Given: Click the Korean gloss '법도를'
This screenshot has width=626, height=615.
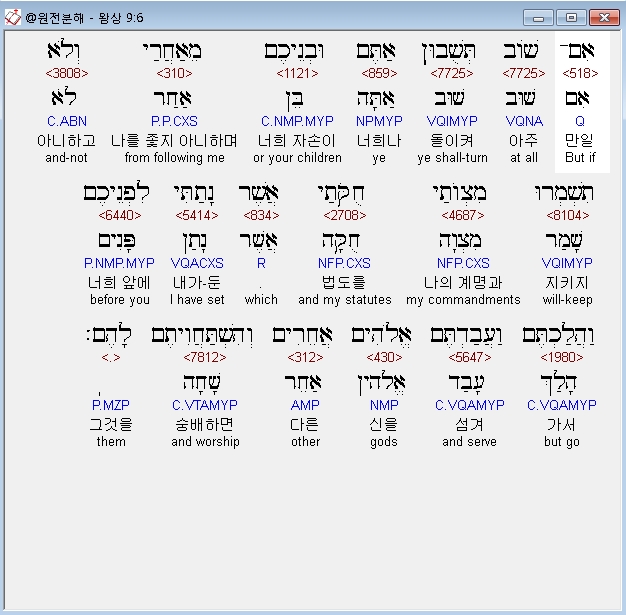Looking at the screenshot, I should [x=344, y=282].
